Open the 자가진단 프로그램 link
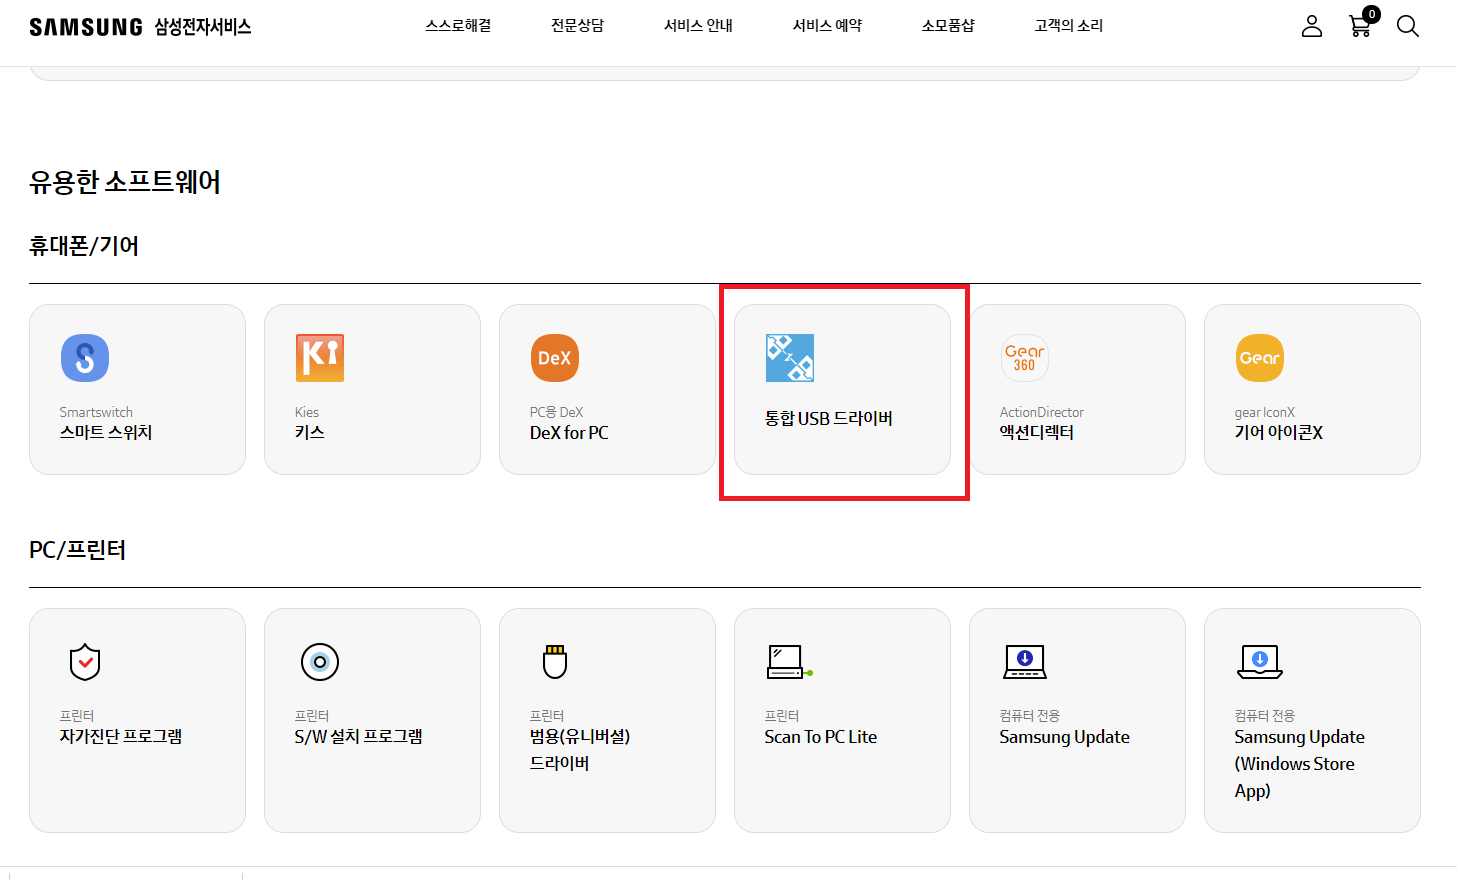 [x=121, y=737]
